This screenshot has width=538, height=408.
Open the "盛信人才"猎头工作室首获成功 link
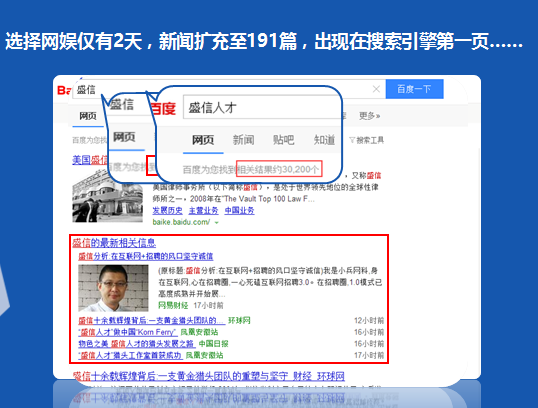pyautogui.click(x=130, y=355)
